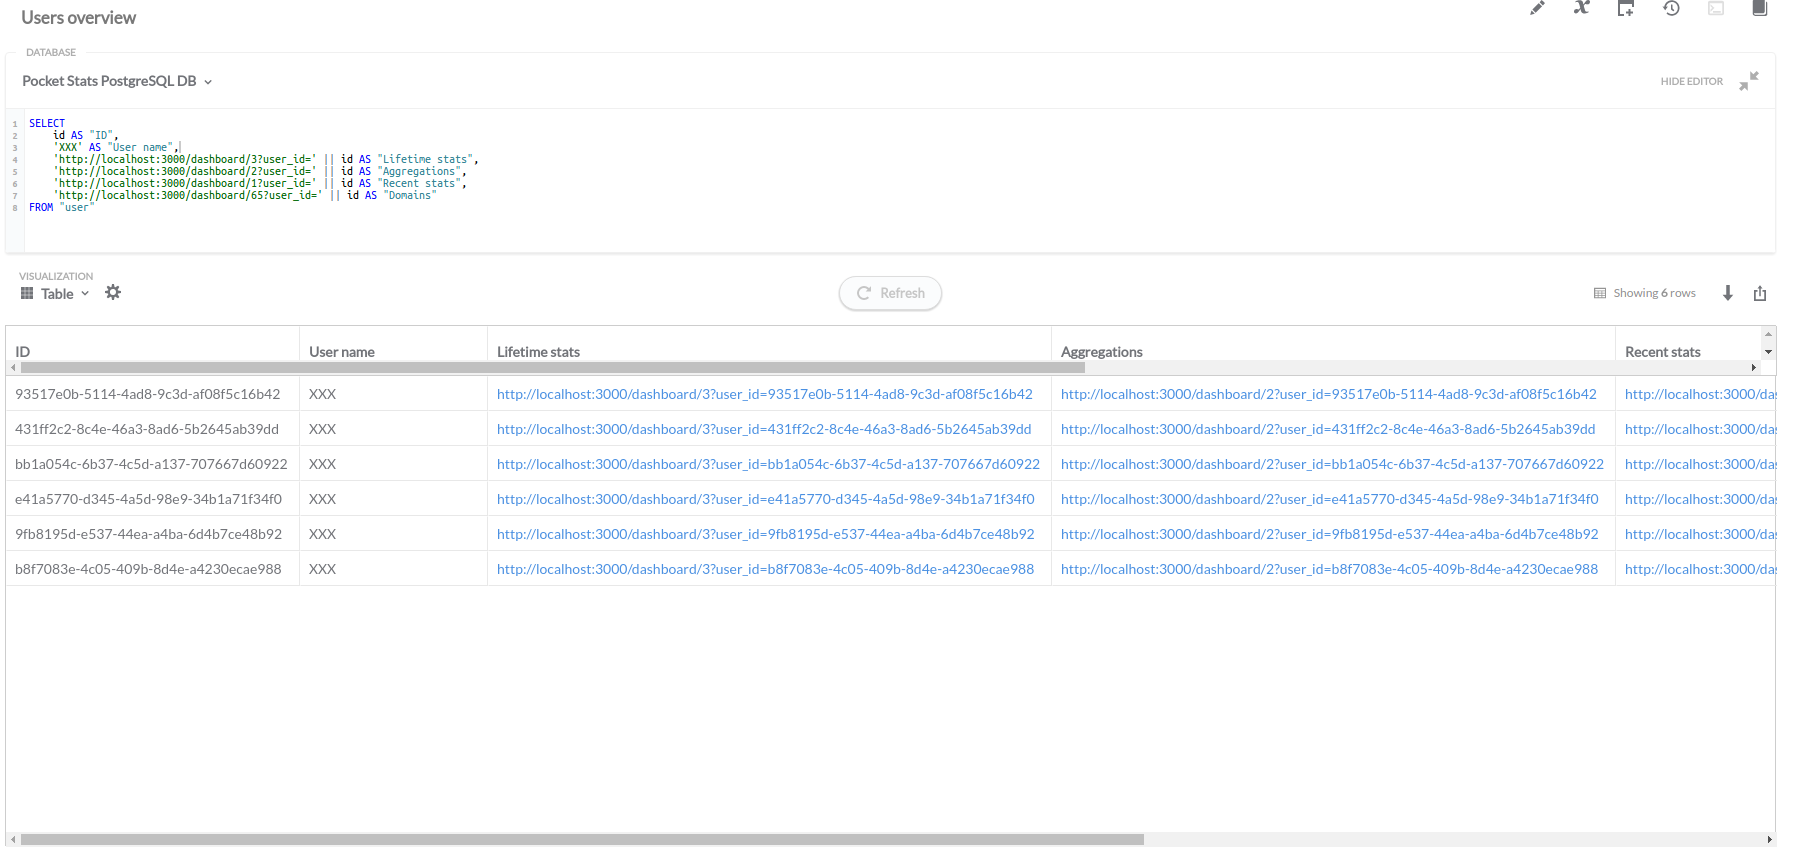Viewport: 1793px width, 857px height.
Task: Click the Aggregations column header
Action: [1101, 351]
